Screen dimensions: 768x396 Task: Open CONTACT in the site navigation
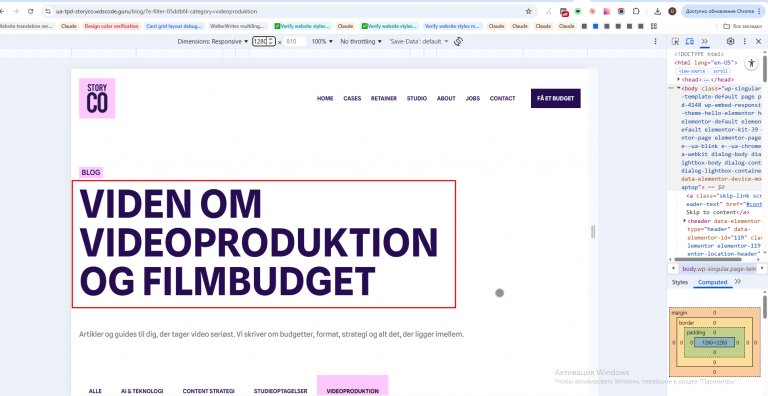[503, 99]
